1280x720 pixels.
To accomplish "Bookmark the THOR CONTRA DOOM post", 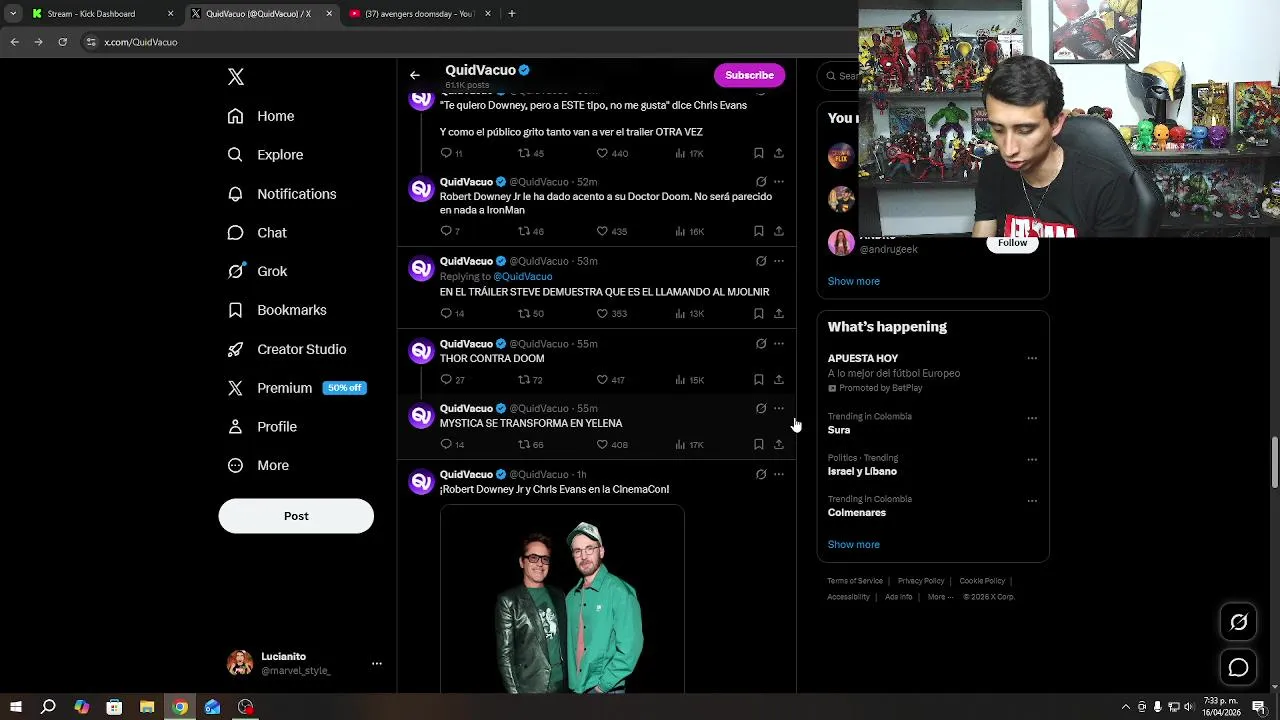I will point(759,380).
